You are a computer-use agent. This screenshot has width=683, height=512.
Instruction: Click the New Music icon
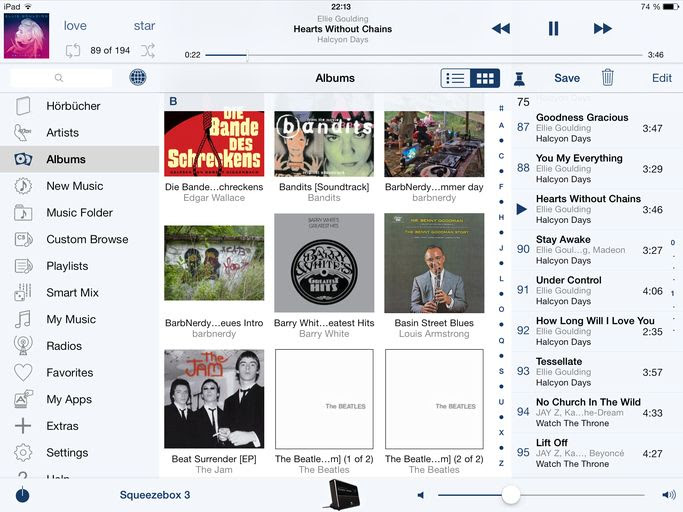(23, 186)
